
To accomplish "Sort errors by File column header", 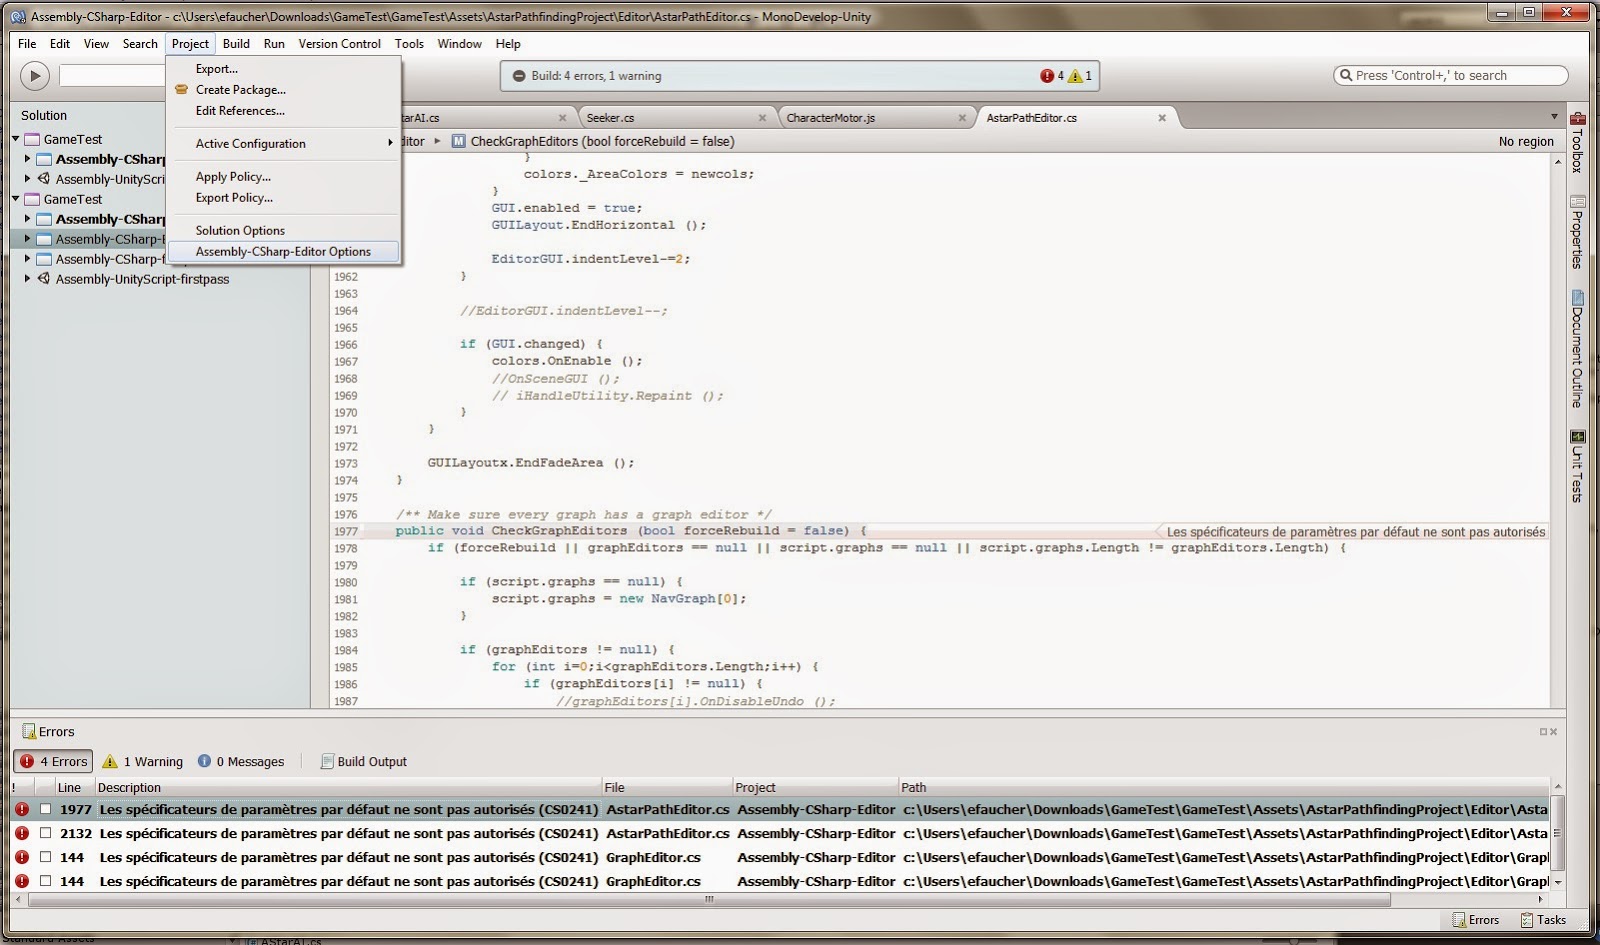I will click(666, 788).
